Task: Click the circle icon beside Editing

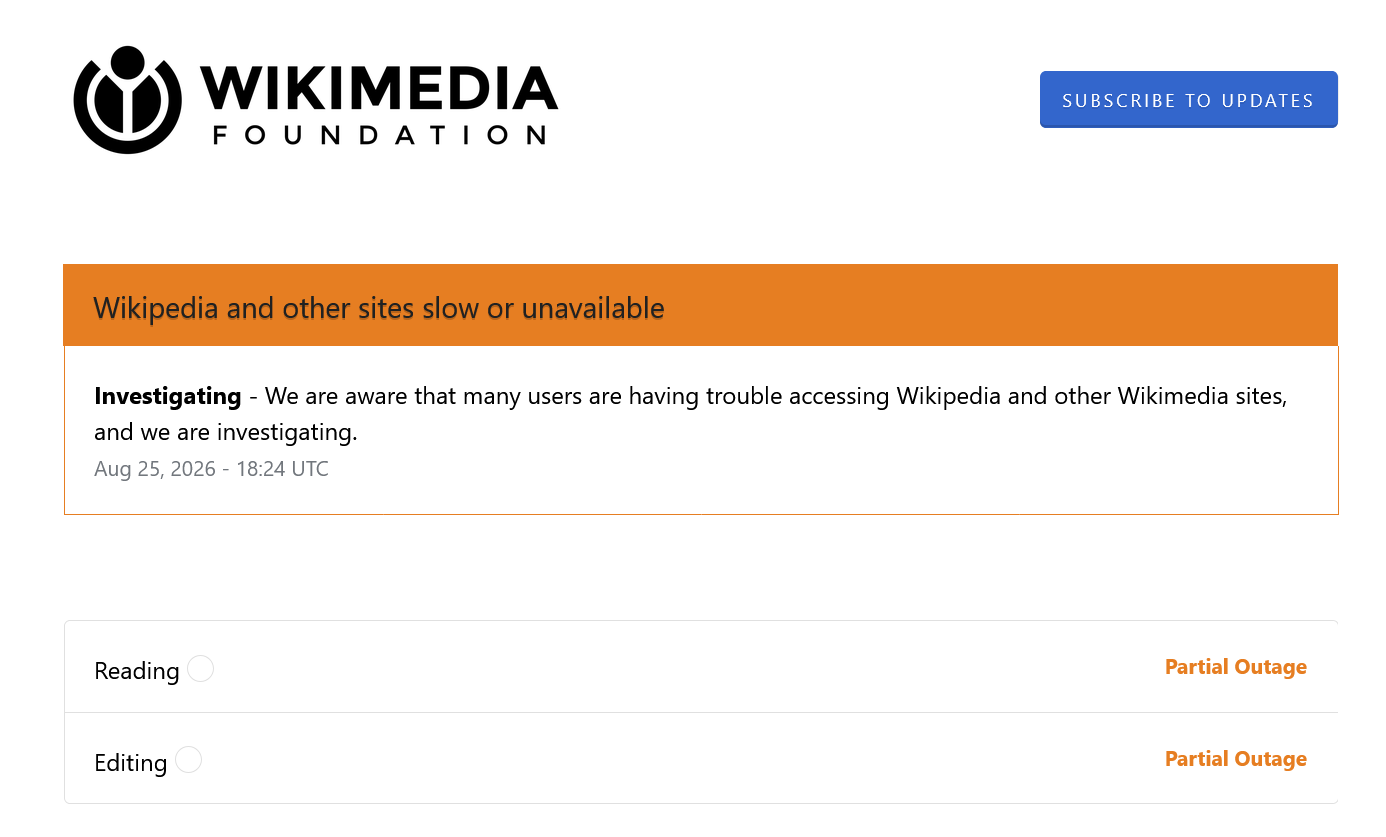Action: [x=188, y=760]
